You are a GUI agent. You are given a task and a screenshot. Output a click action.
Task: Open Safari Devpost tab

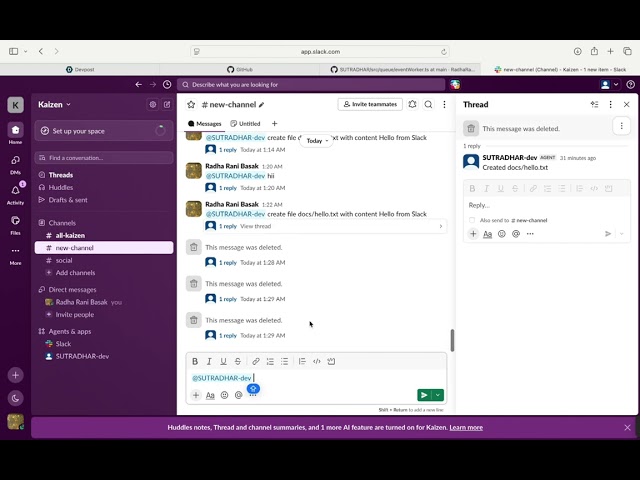click(80, 69)
